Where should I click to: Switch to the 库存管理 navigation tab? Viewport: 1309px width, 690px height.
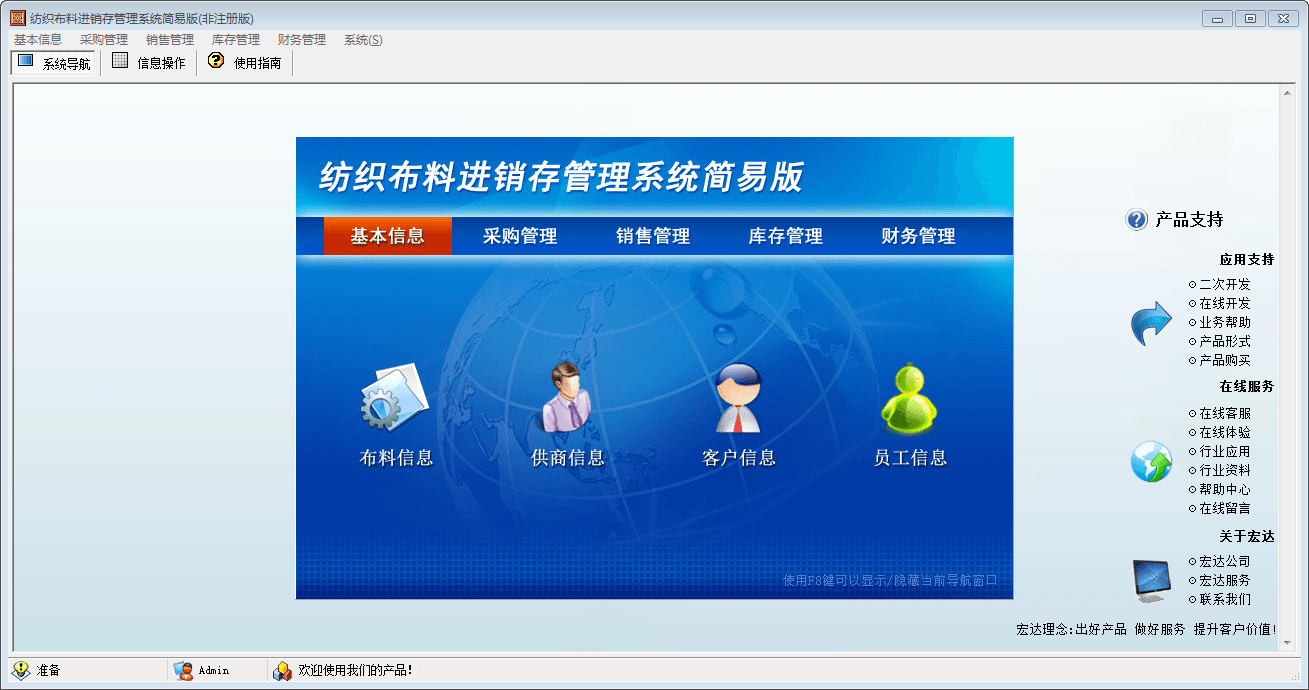786,236
